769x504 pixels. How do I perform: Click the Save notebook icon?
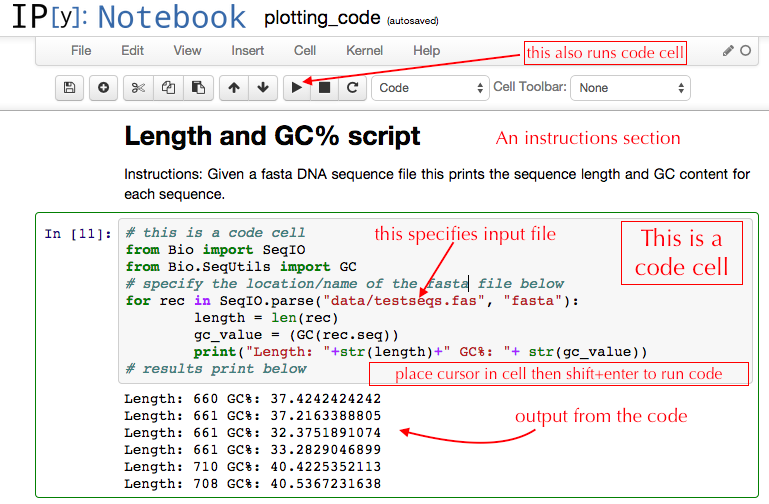(69, 88)
